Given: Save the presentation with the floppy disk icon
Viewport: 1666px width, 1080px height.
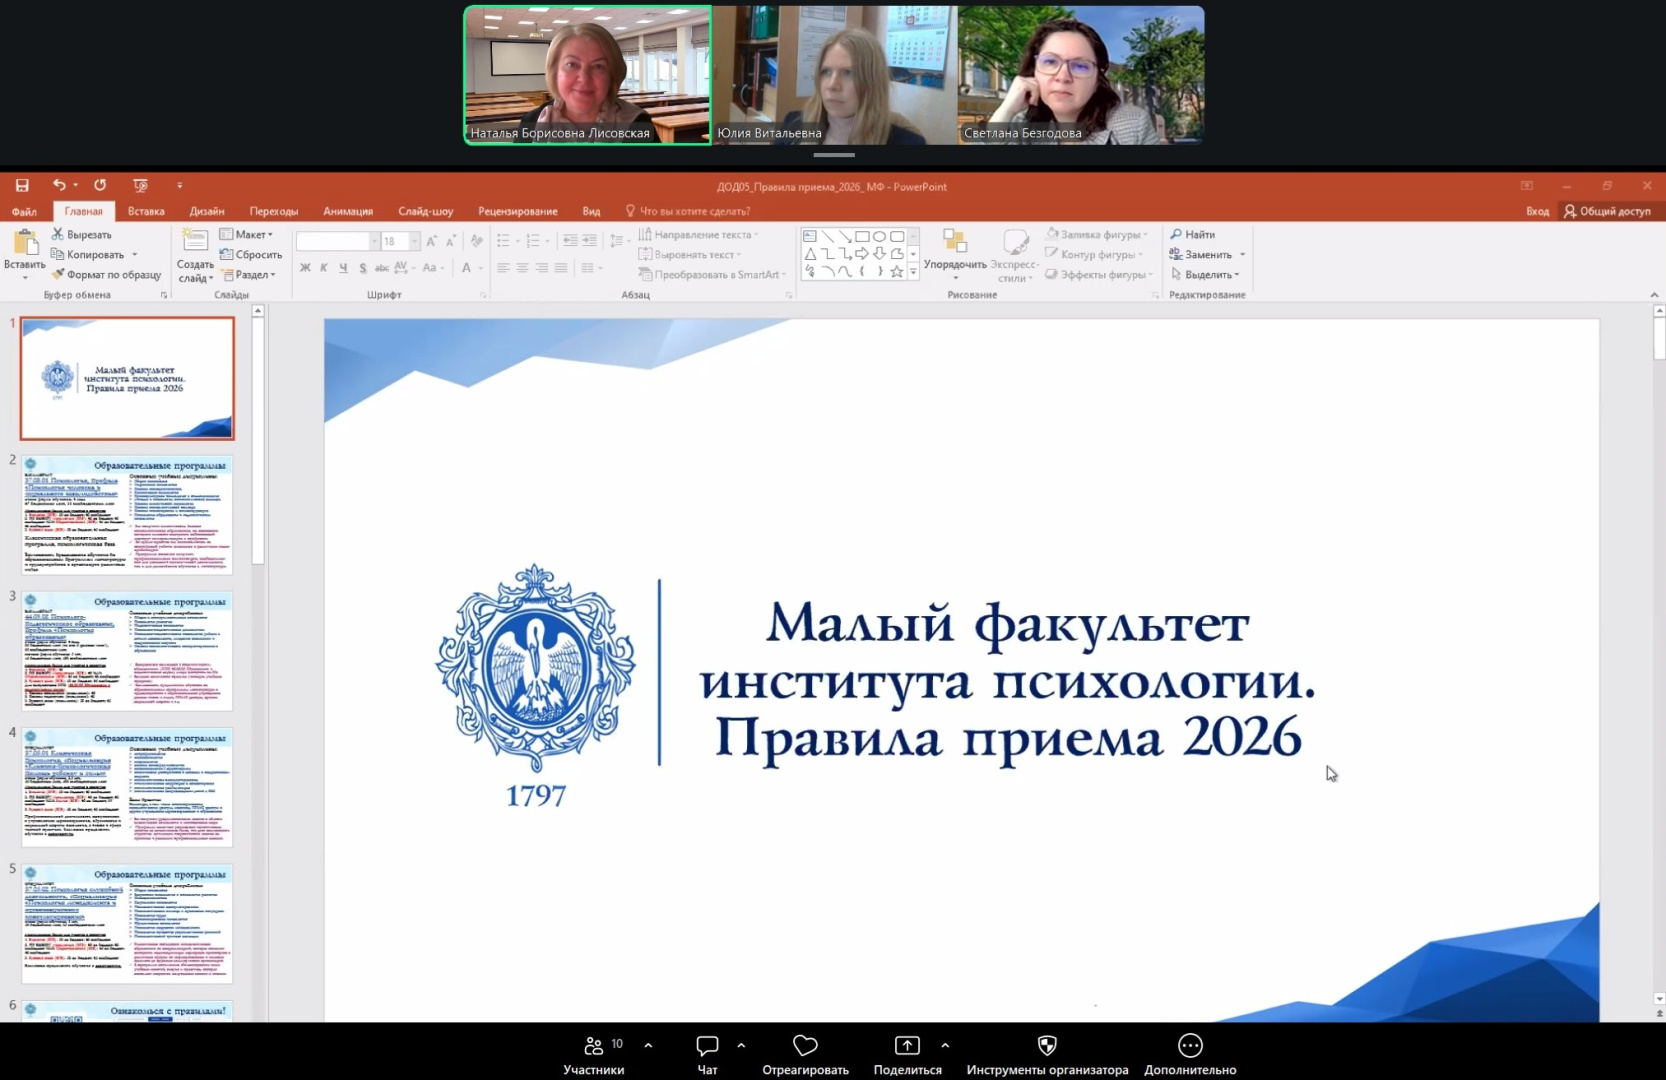Looking at the screenshot, I should coord(22,185).
